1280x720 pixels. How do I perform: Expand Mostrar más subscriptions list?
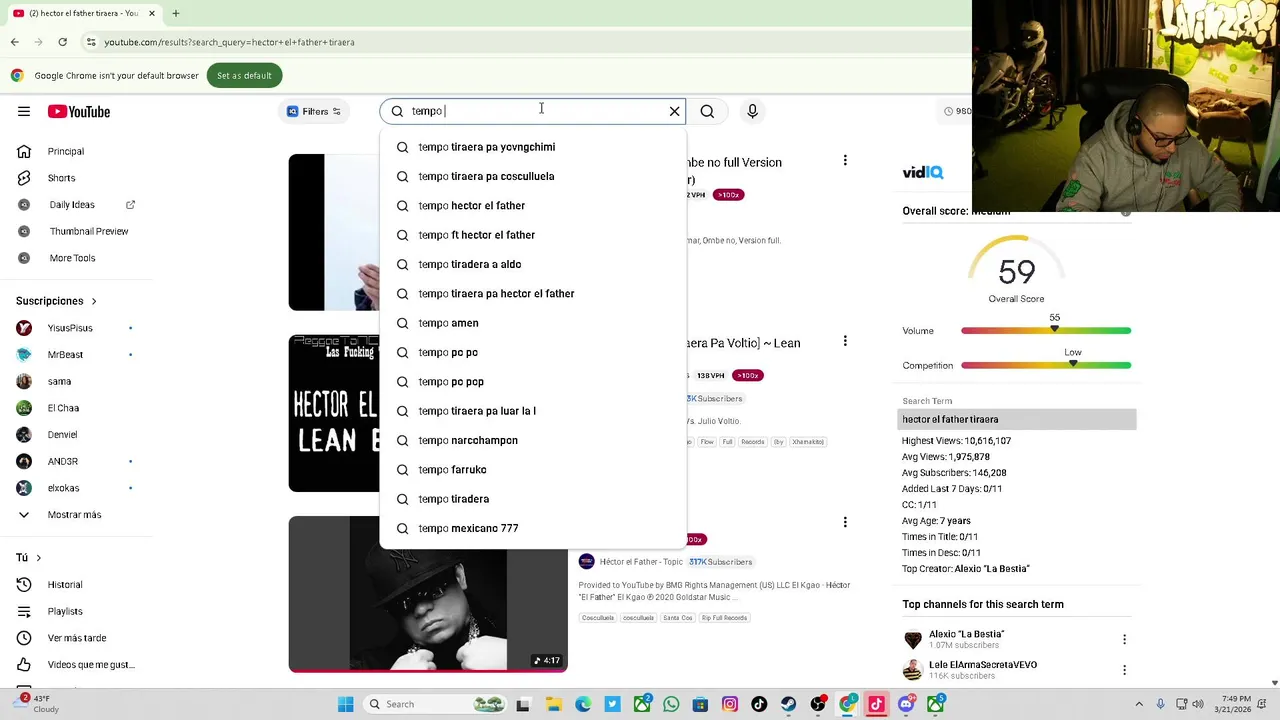click(x=75, y=515)
